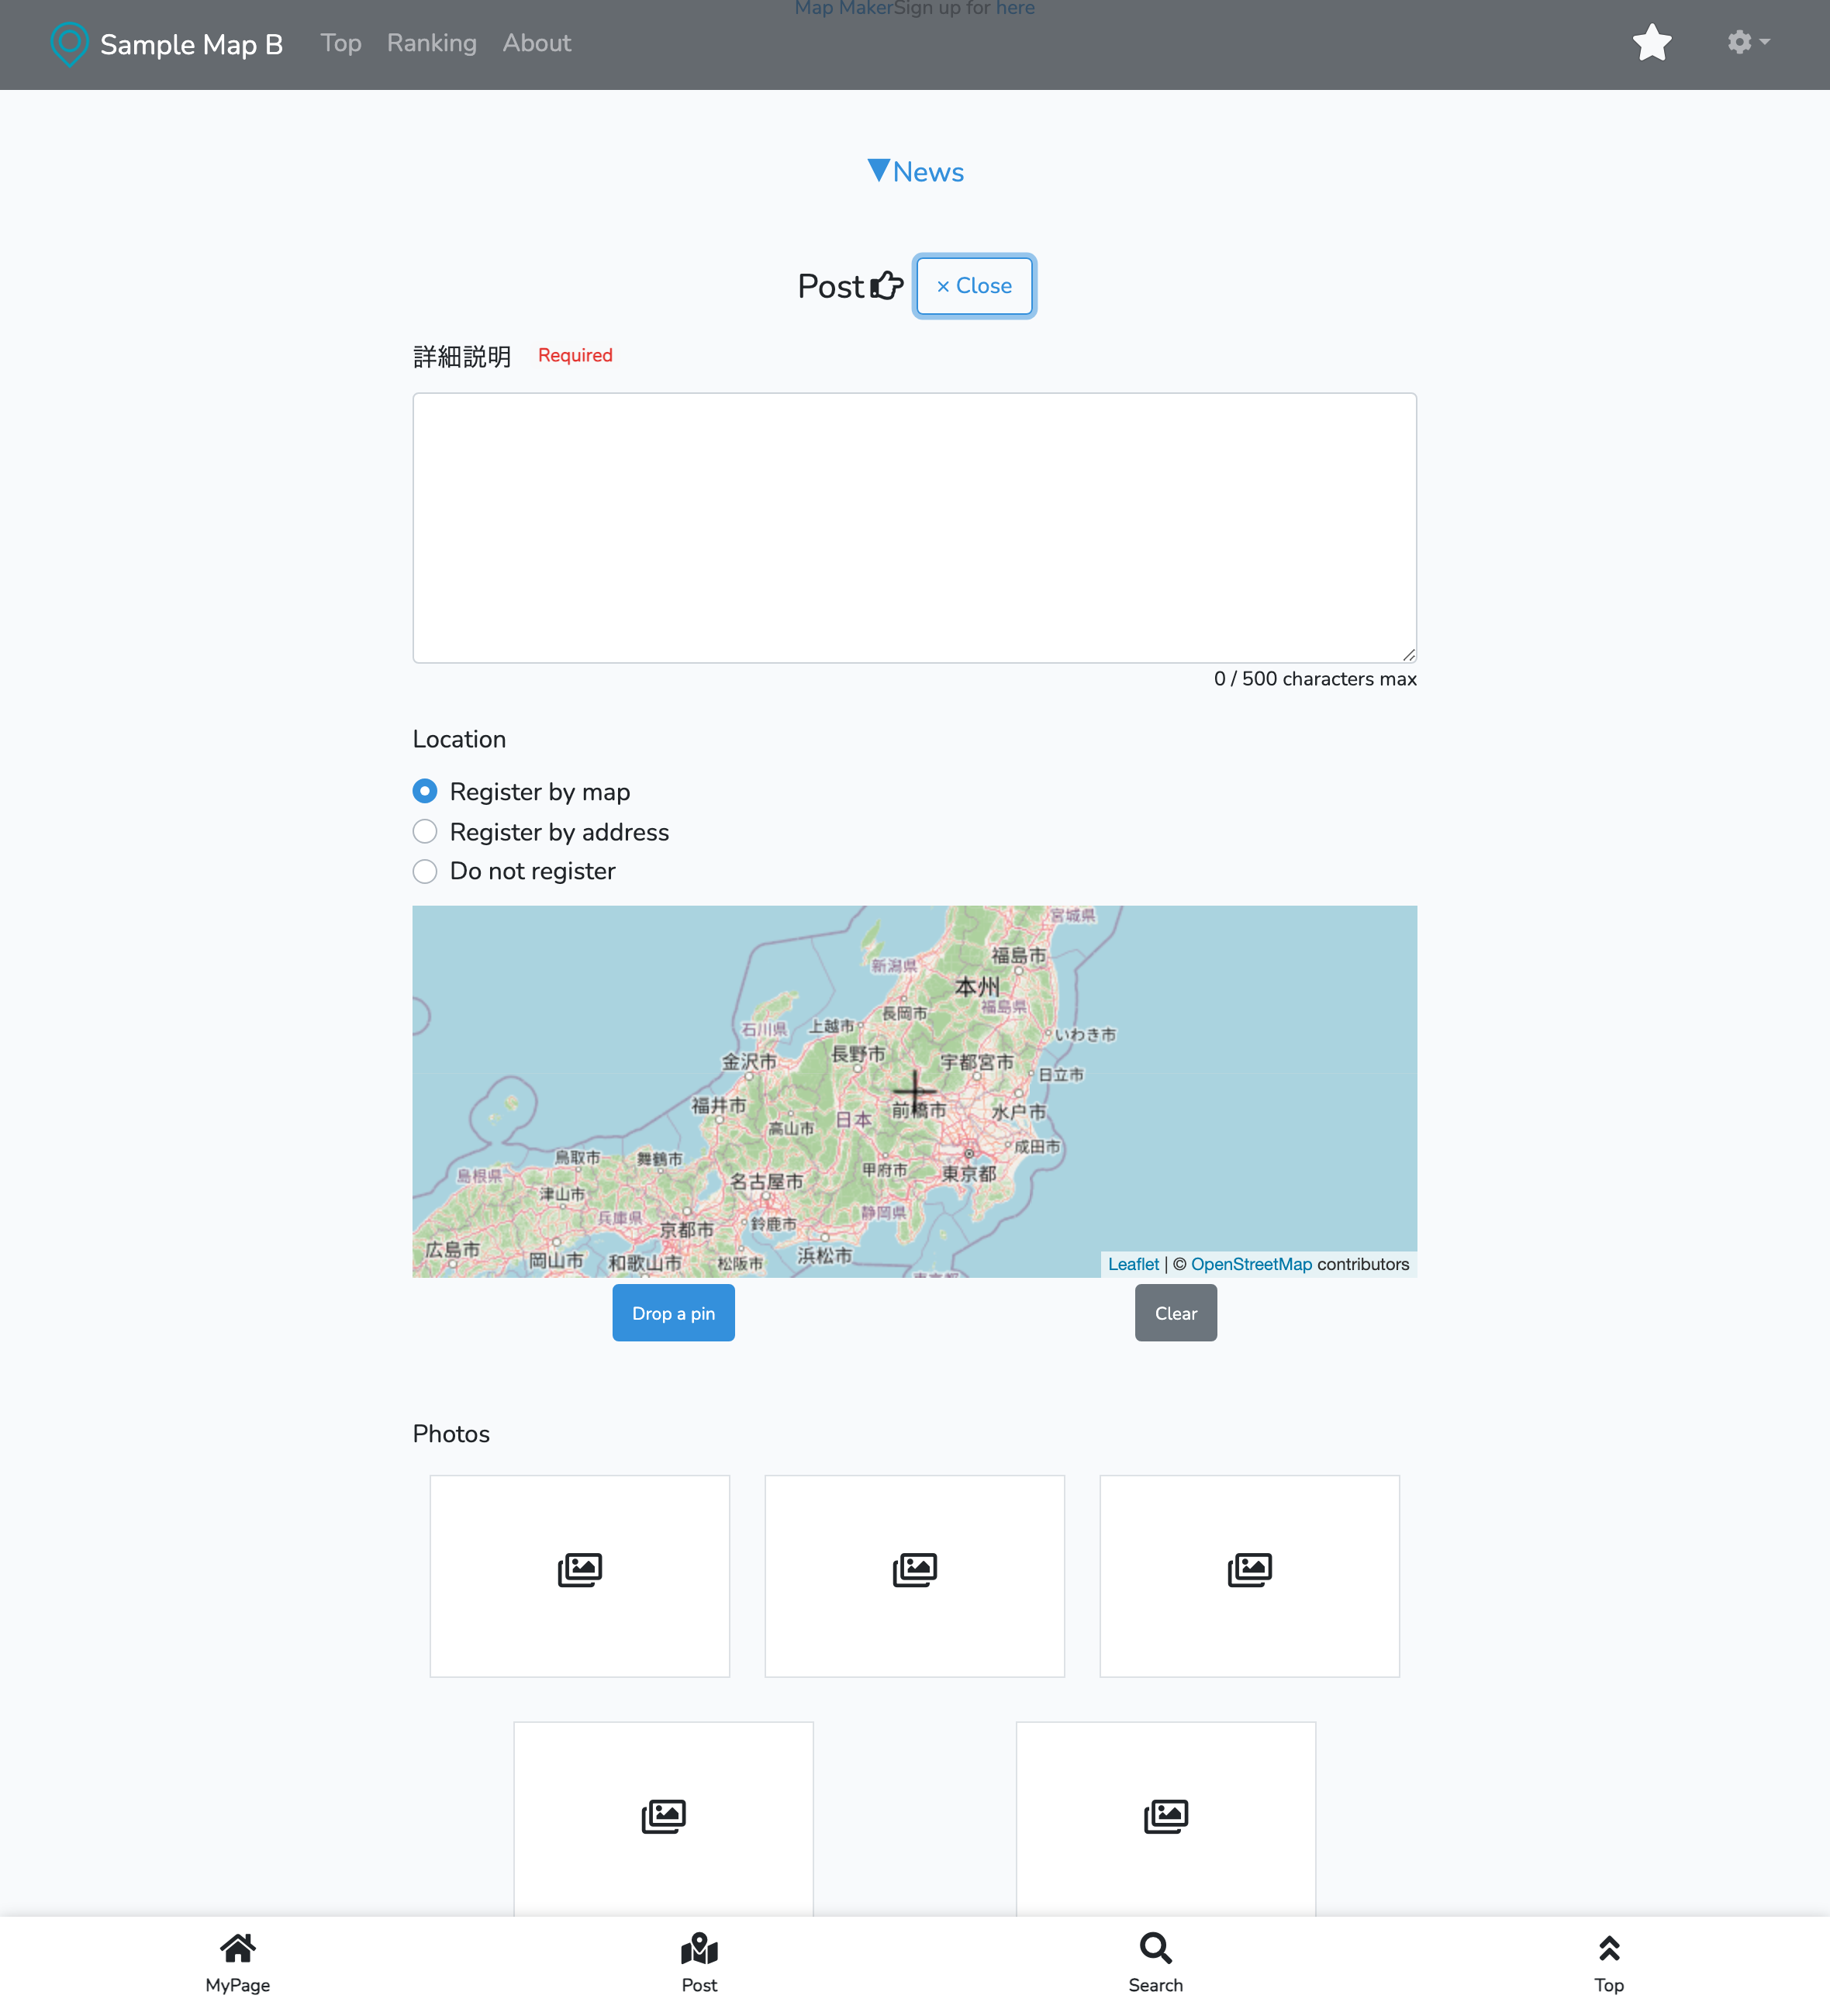Open the settings gear dropdown
The image size is (1830, 2016).
point(1748,42)
